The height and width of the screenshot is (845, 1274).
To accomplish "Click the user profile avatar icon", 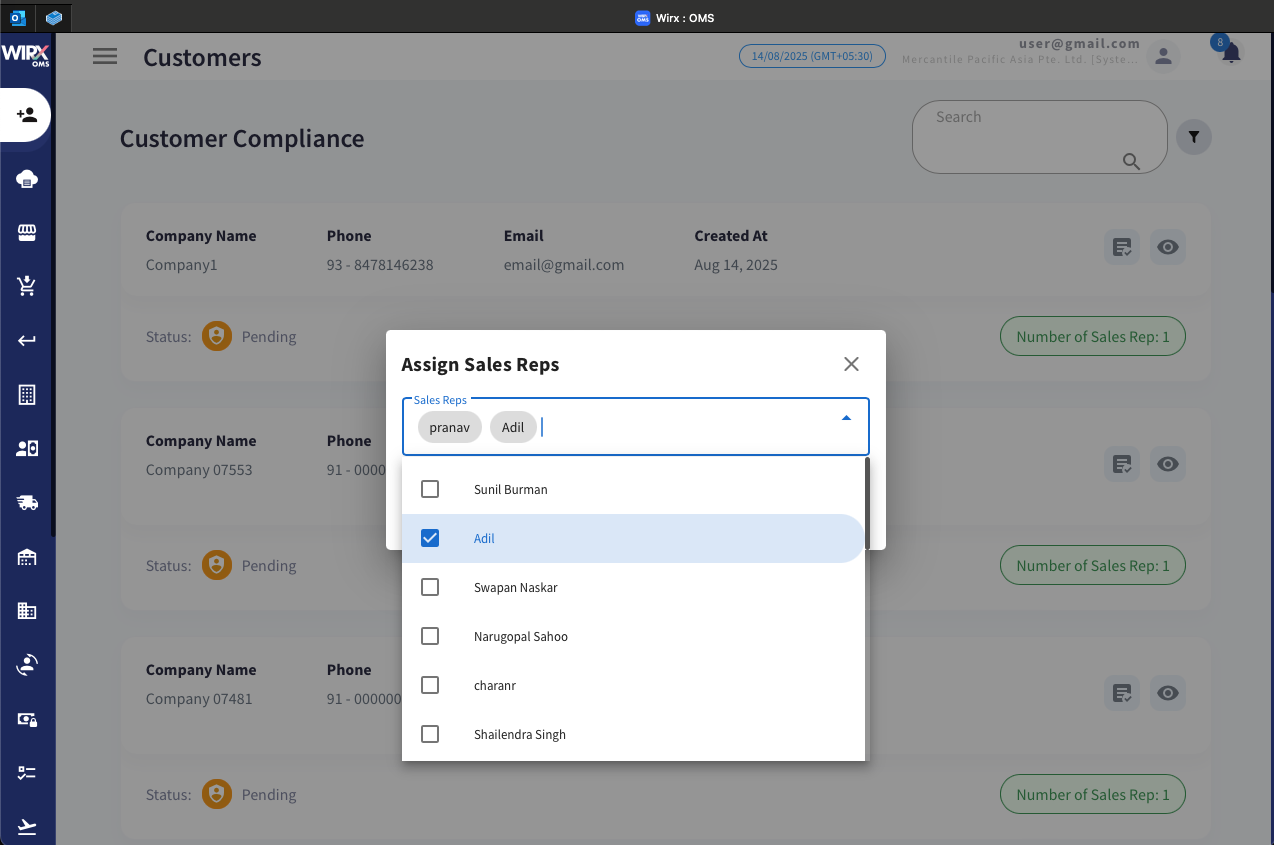I will tap(1162, 56).
